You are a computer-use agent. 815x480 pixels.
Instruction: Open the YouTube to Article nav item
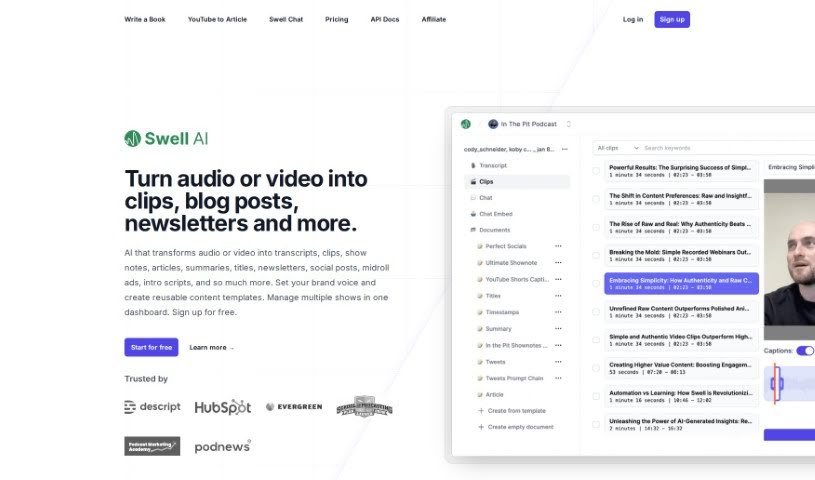[x=217, y=19]
